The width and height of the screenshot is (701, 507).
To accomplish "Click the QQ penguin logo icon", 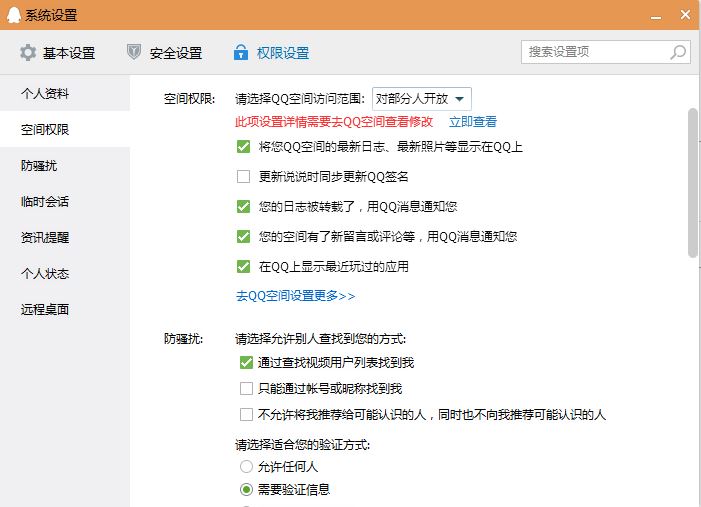I will (x=14, y=15).
